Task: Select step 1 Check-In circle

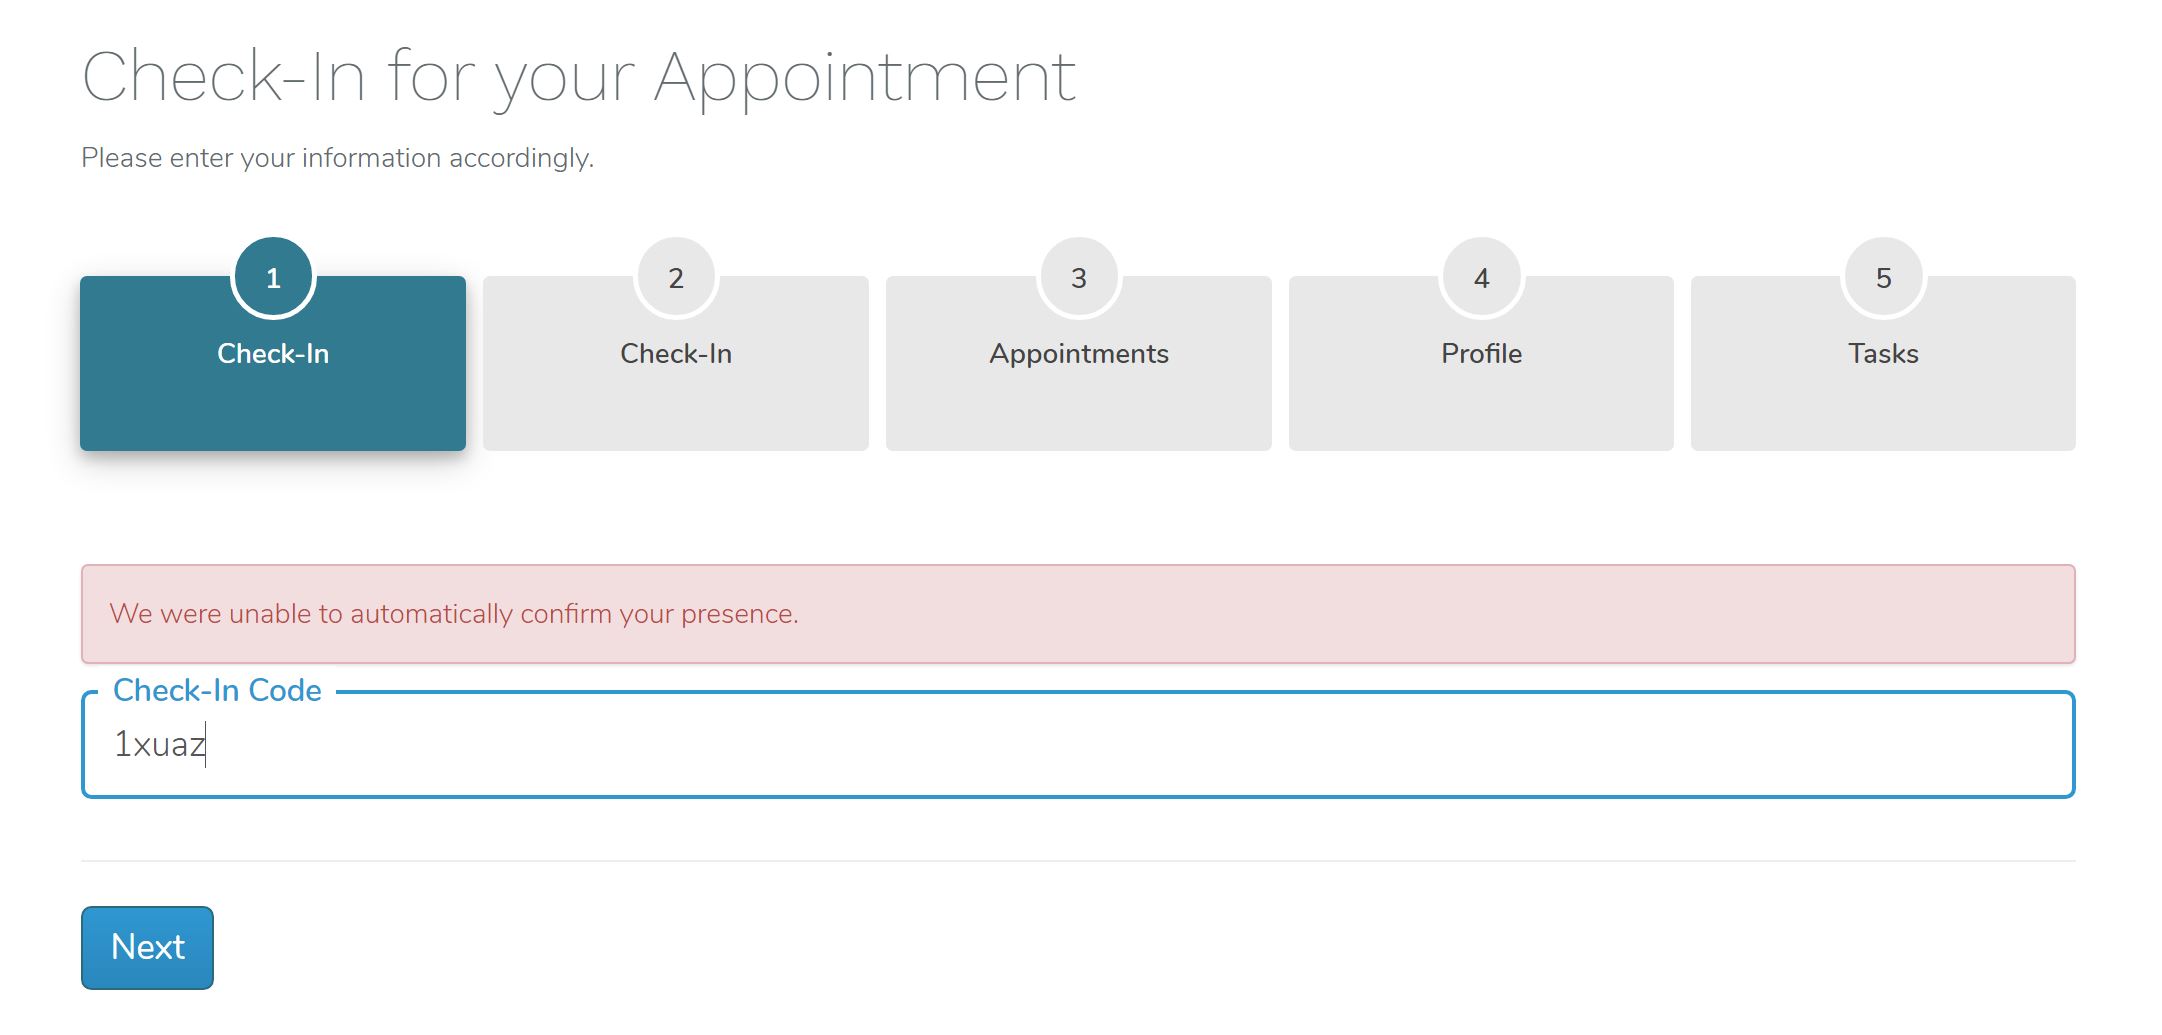Action: click(272, 277)
